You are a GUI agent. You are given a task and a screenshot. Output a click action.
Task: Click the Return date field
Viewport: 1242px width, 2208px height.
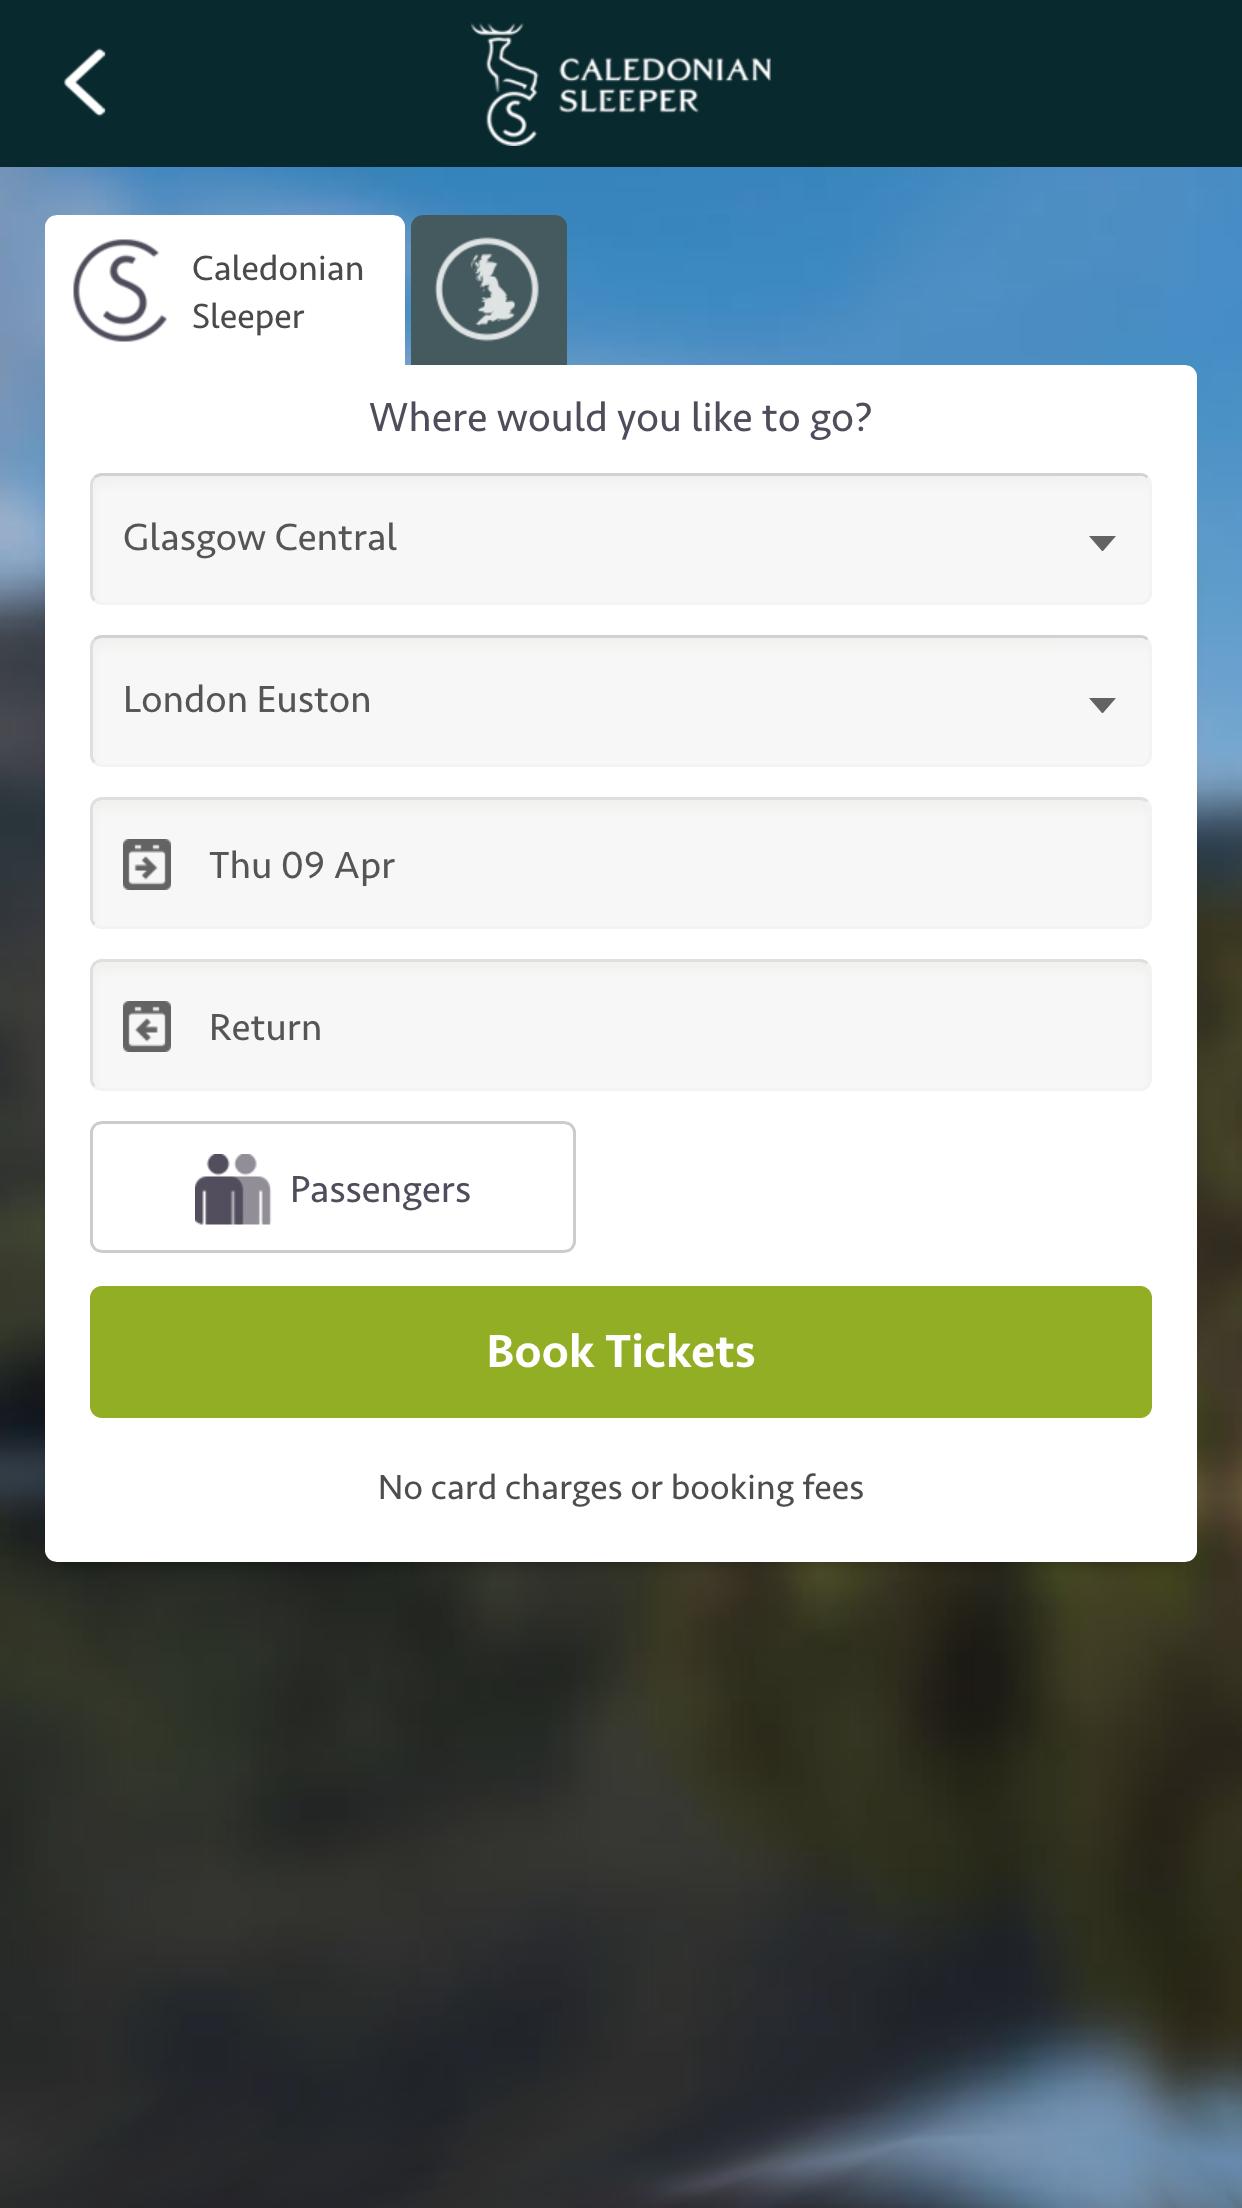621,1025
